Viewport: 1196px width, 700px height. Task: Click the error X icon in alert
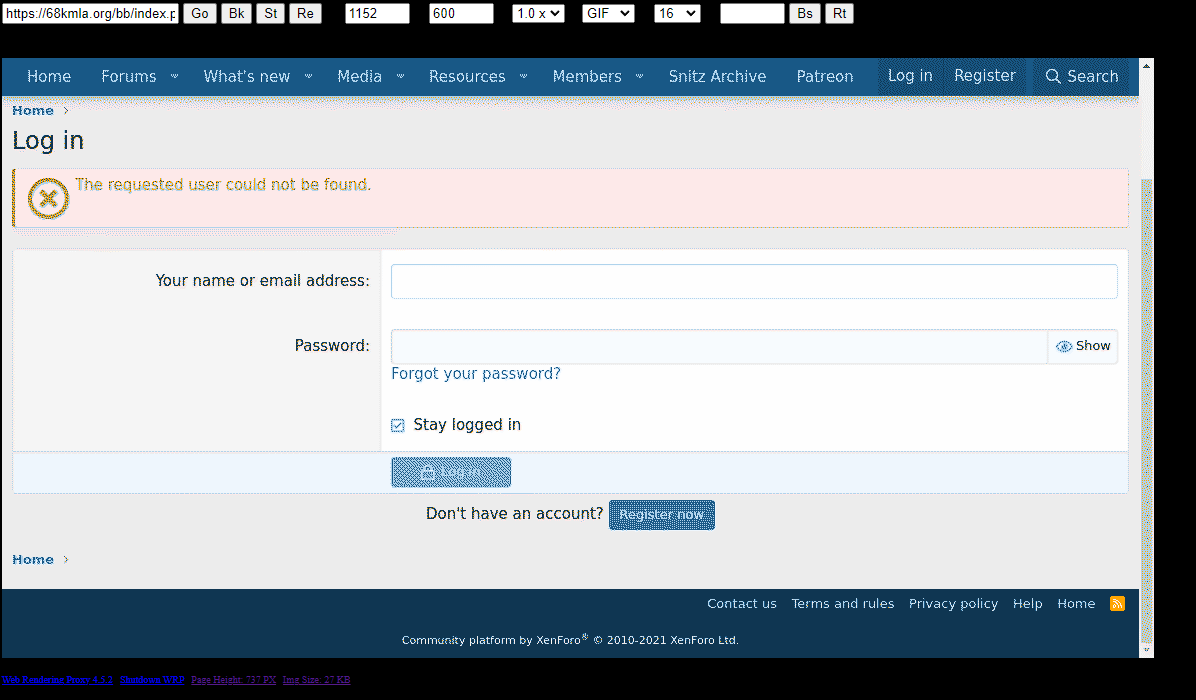(x=48, y=198)
